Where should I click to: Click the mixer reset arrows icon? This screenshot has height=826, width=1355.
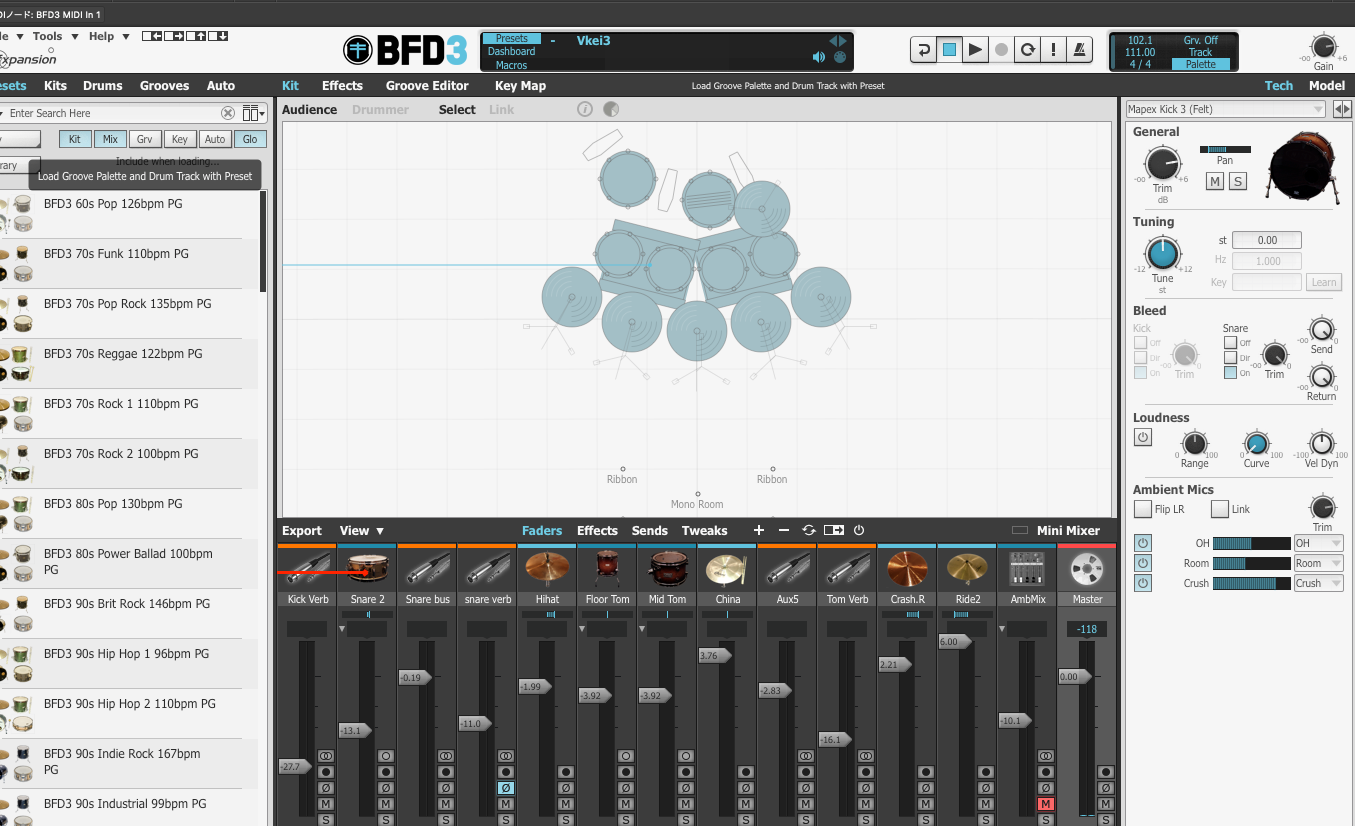(809, 530)
